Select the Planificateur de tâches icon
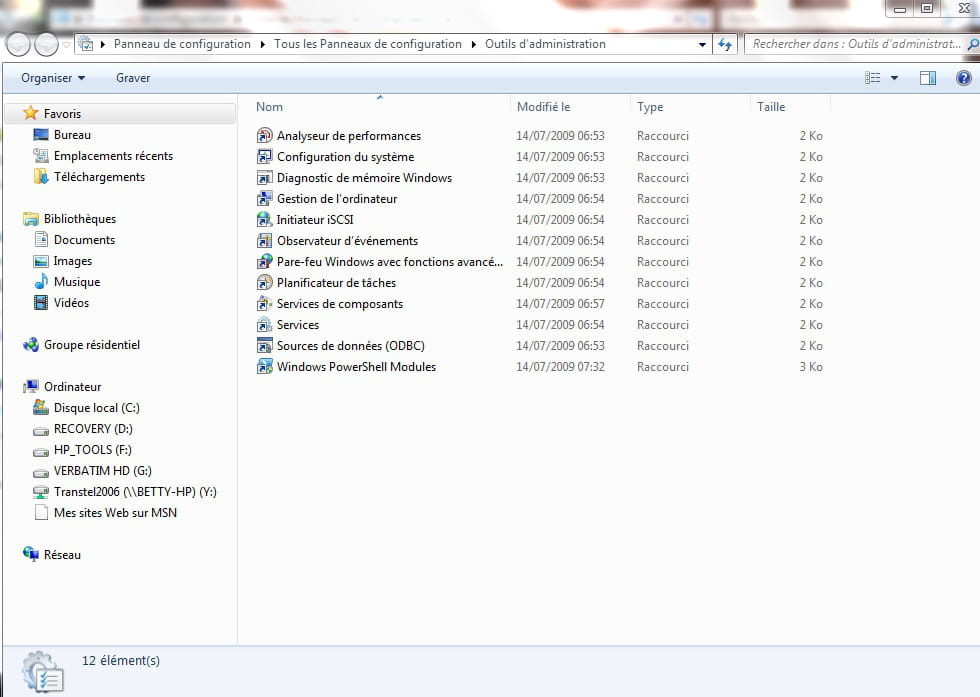 point(264,283)
